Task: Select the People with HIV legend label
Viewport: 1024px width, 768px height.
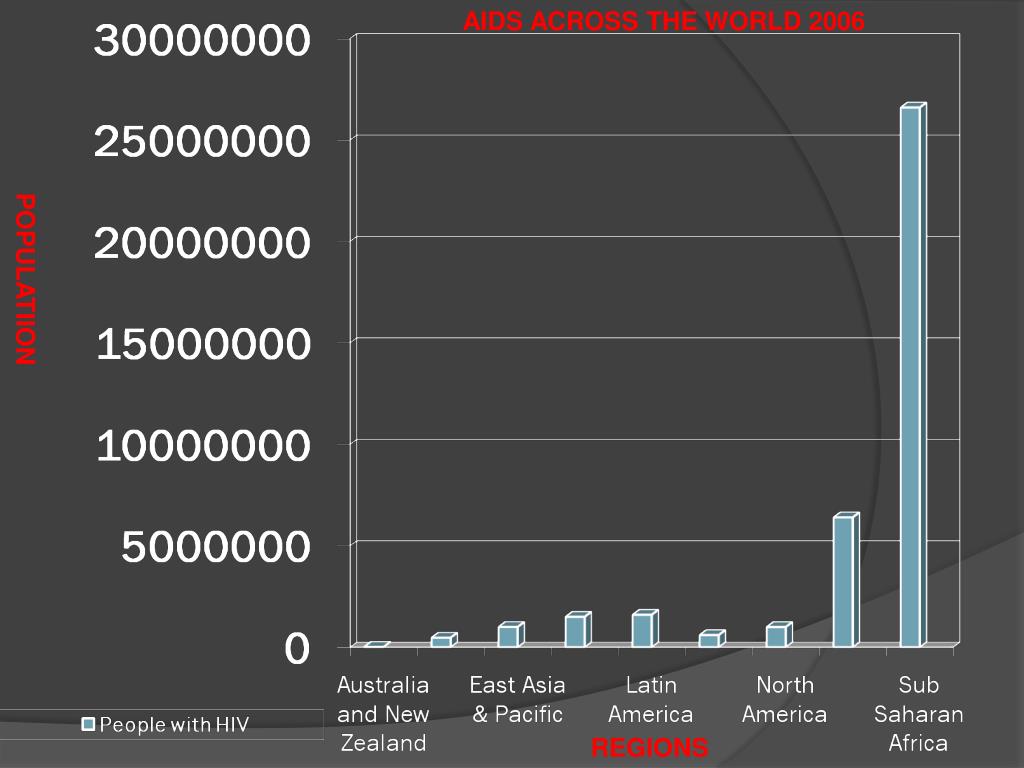Action: tap(174, 724)
